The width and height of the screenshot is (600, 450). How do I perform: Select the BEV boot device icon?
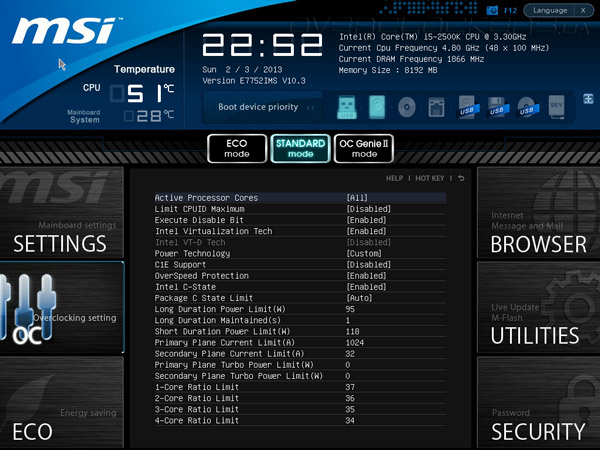click(556, 107)
